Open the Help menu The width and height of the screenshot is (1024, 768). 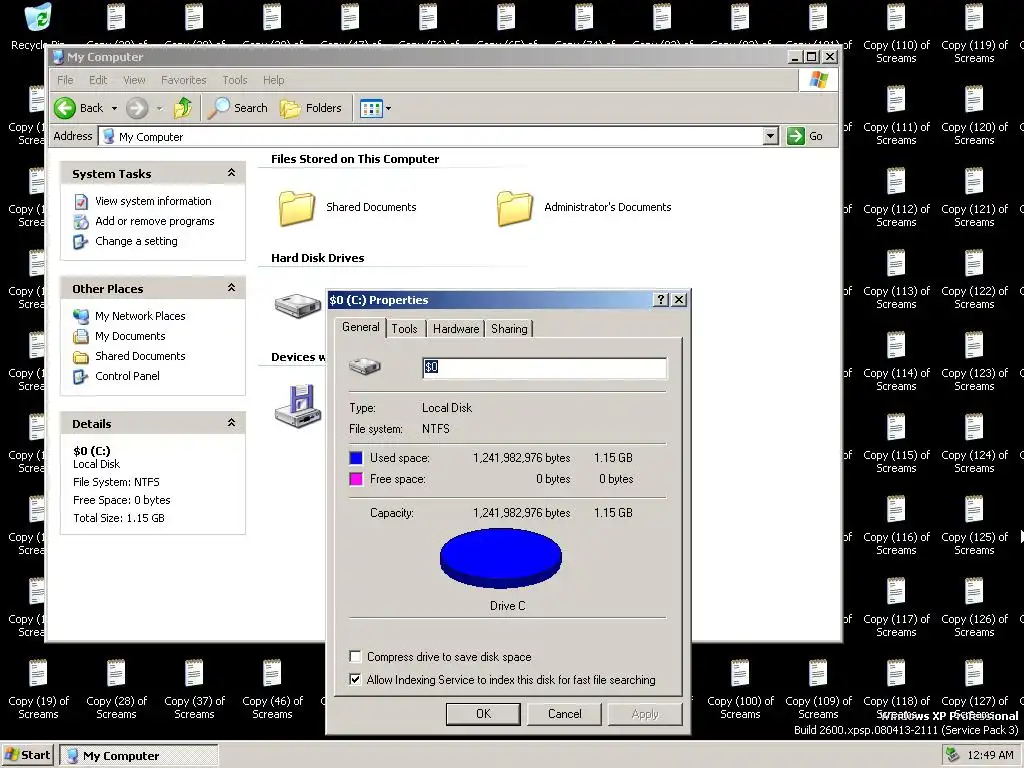[274, 80]
